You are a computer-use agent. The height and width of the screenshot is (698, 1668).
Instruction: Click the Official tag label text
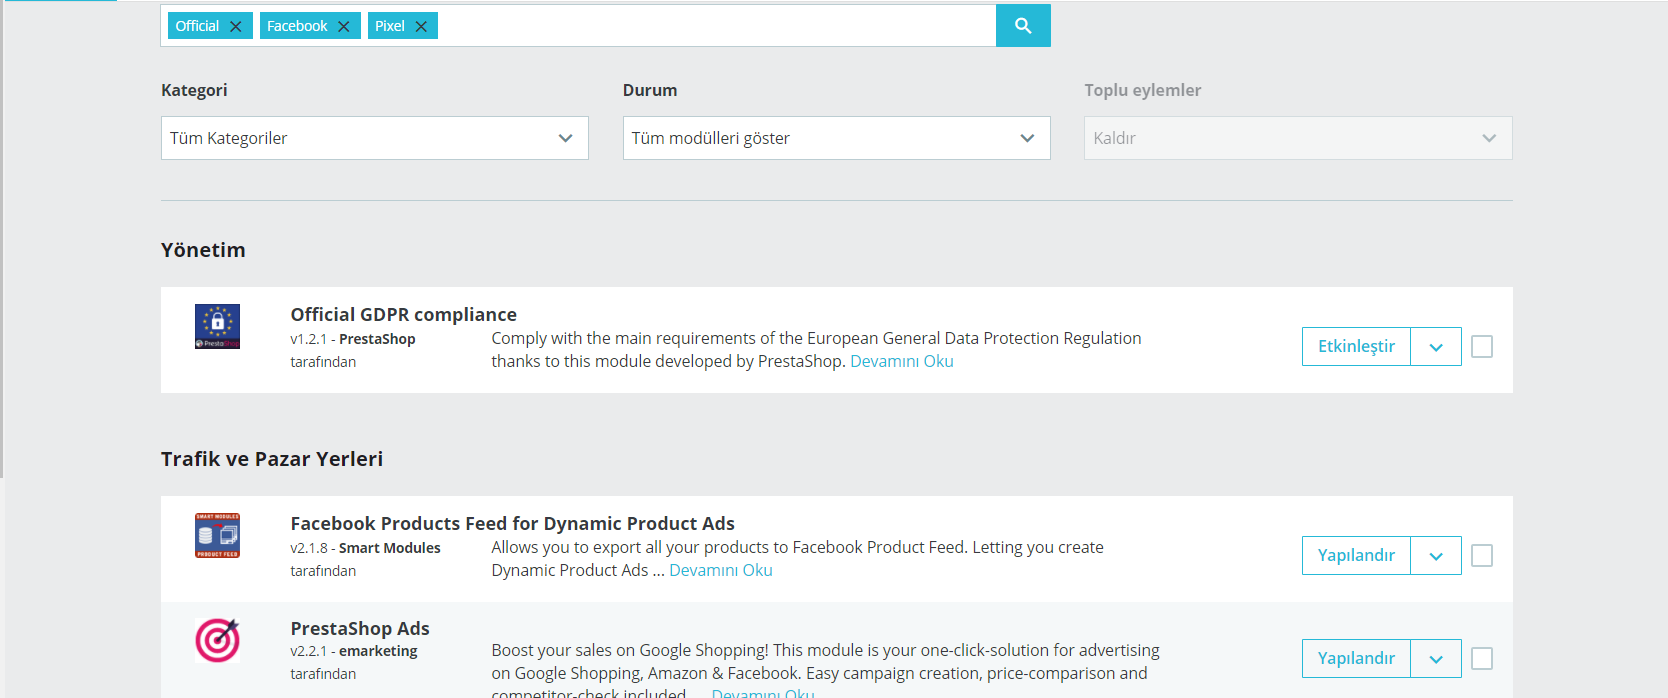[197, 26]
